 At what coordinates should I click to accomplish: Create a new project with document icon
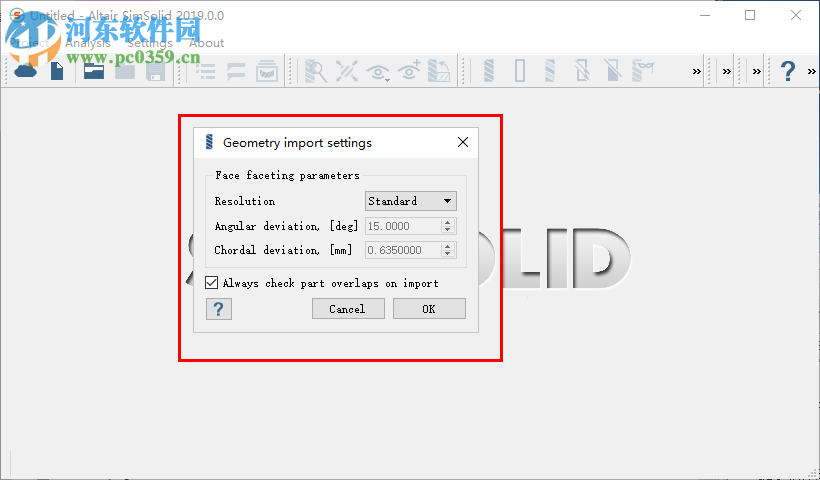[57, 71]
